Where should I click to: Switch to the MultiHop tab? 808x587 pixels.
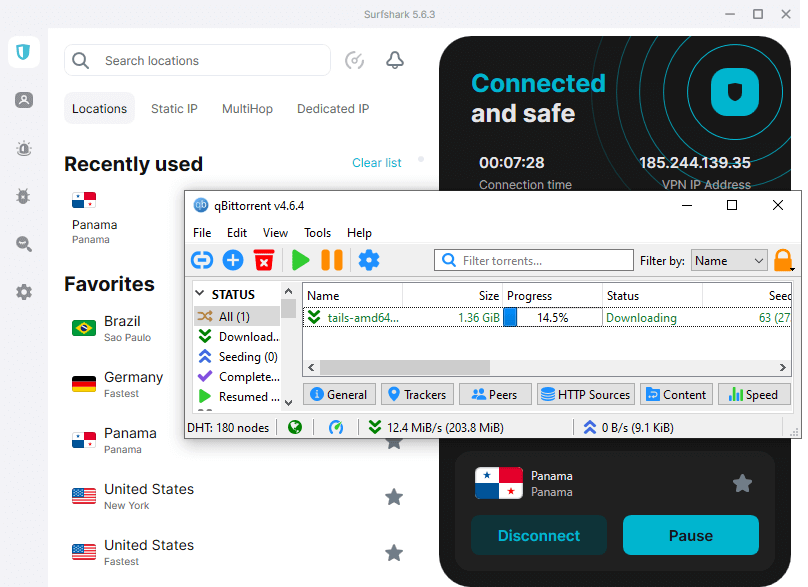point(247,109)
